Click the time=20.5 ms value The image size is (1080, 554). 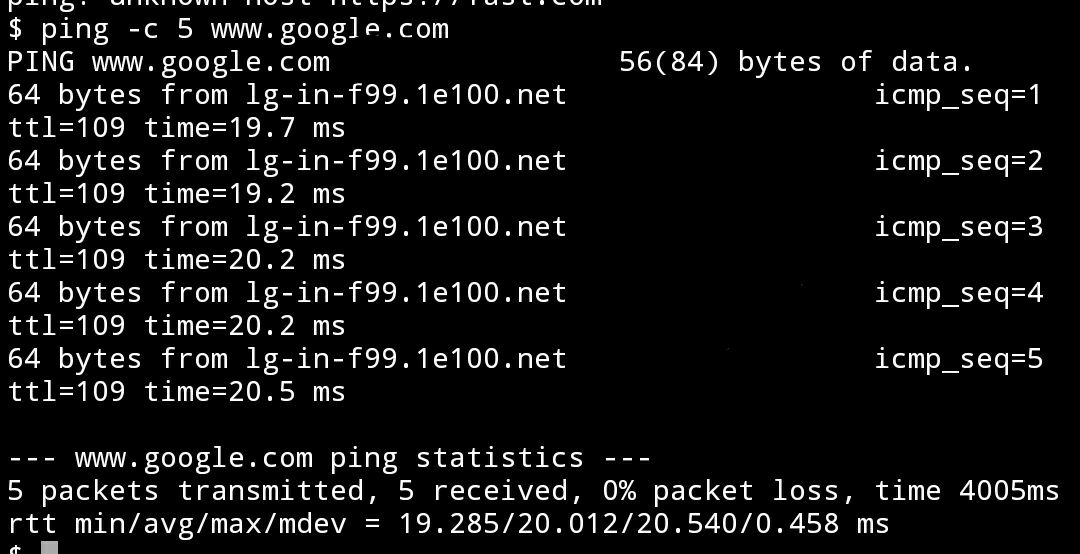click(x=244, y=392)
